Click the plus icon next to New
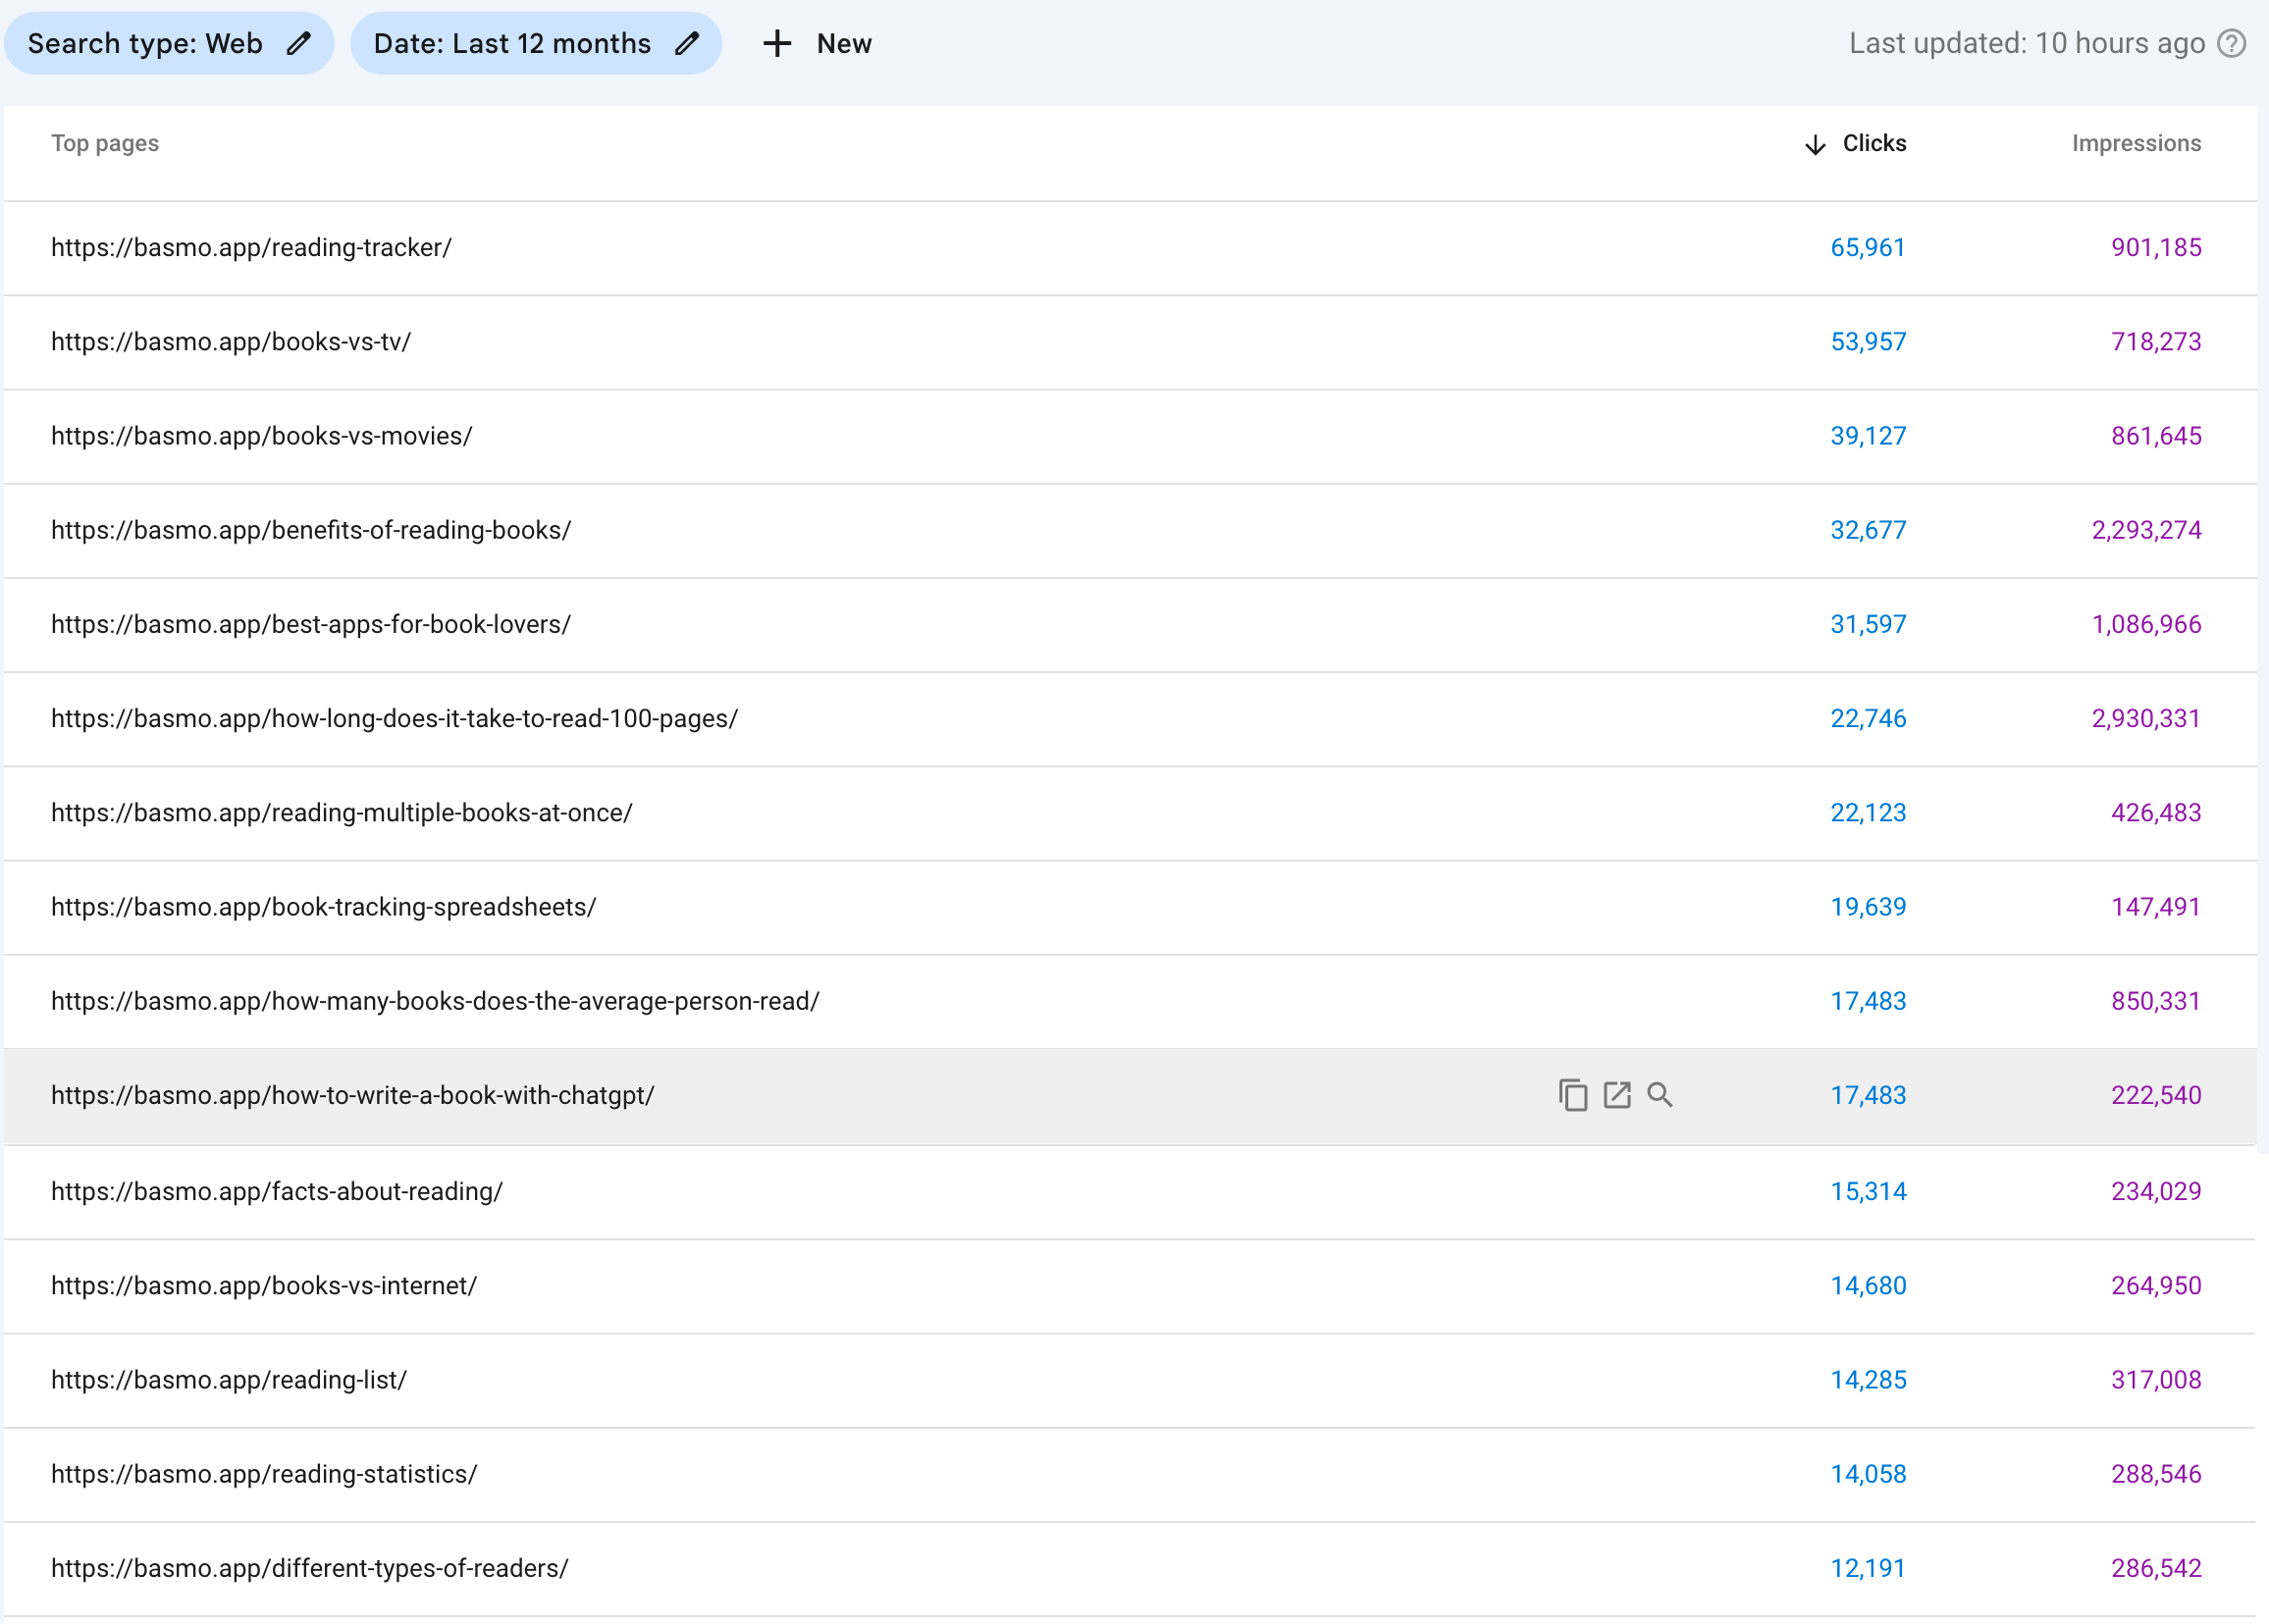 point(777,44)
